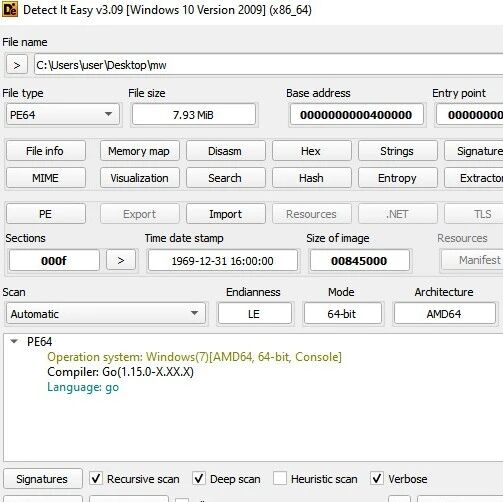The width and height of the screenshot is (503, 502).
Task: Enable the Heuristic scan checkbox
Action: (280, 479)
